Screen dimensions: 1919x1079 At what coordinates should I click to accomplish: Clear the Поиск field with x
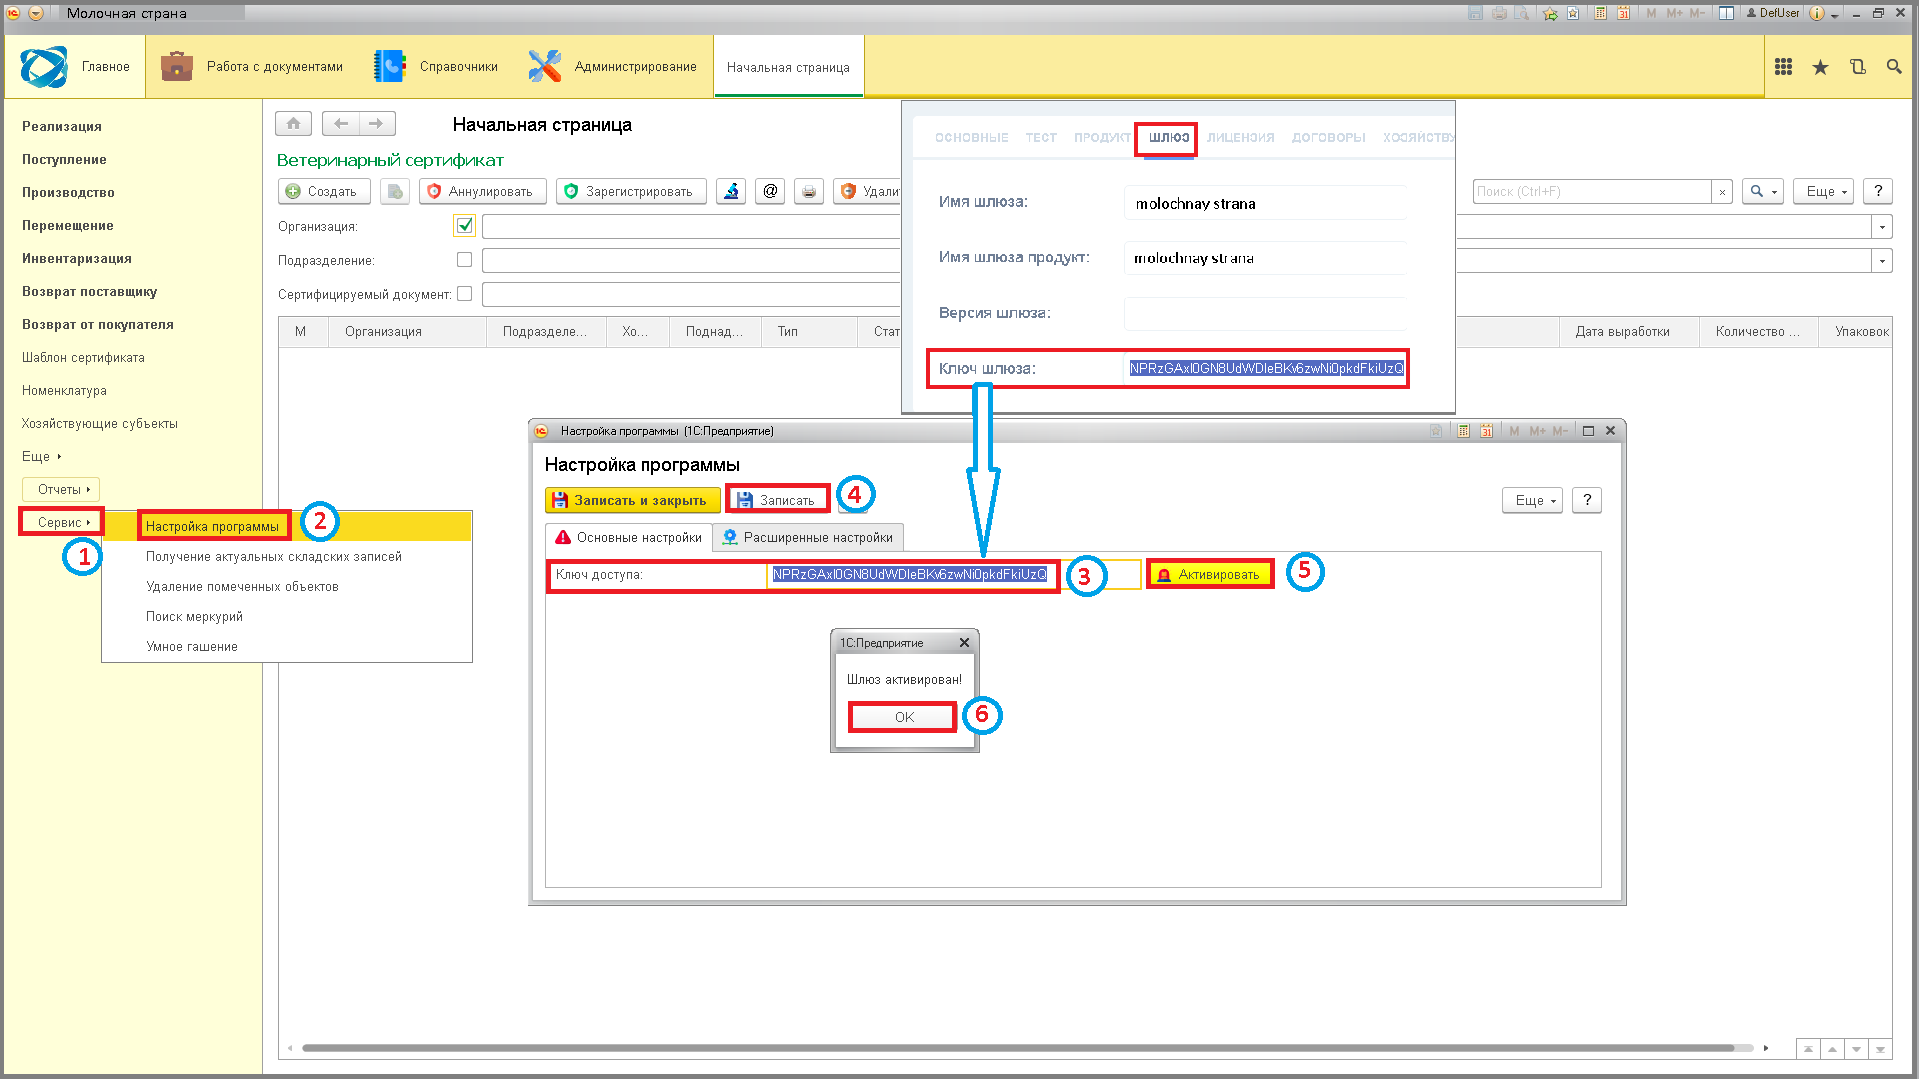click(x=1722, y=191)
